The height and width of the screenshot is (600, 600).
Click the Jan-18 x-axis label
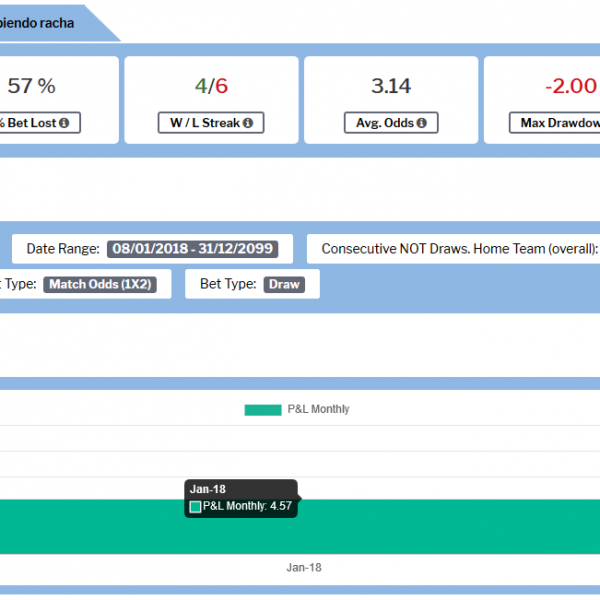tap(303, 567)
